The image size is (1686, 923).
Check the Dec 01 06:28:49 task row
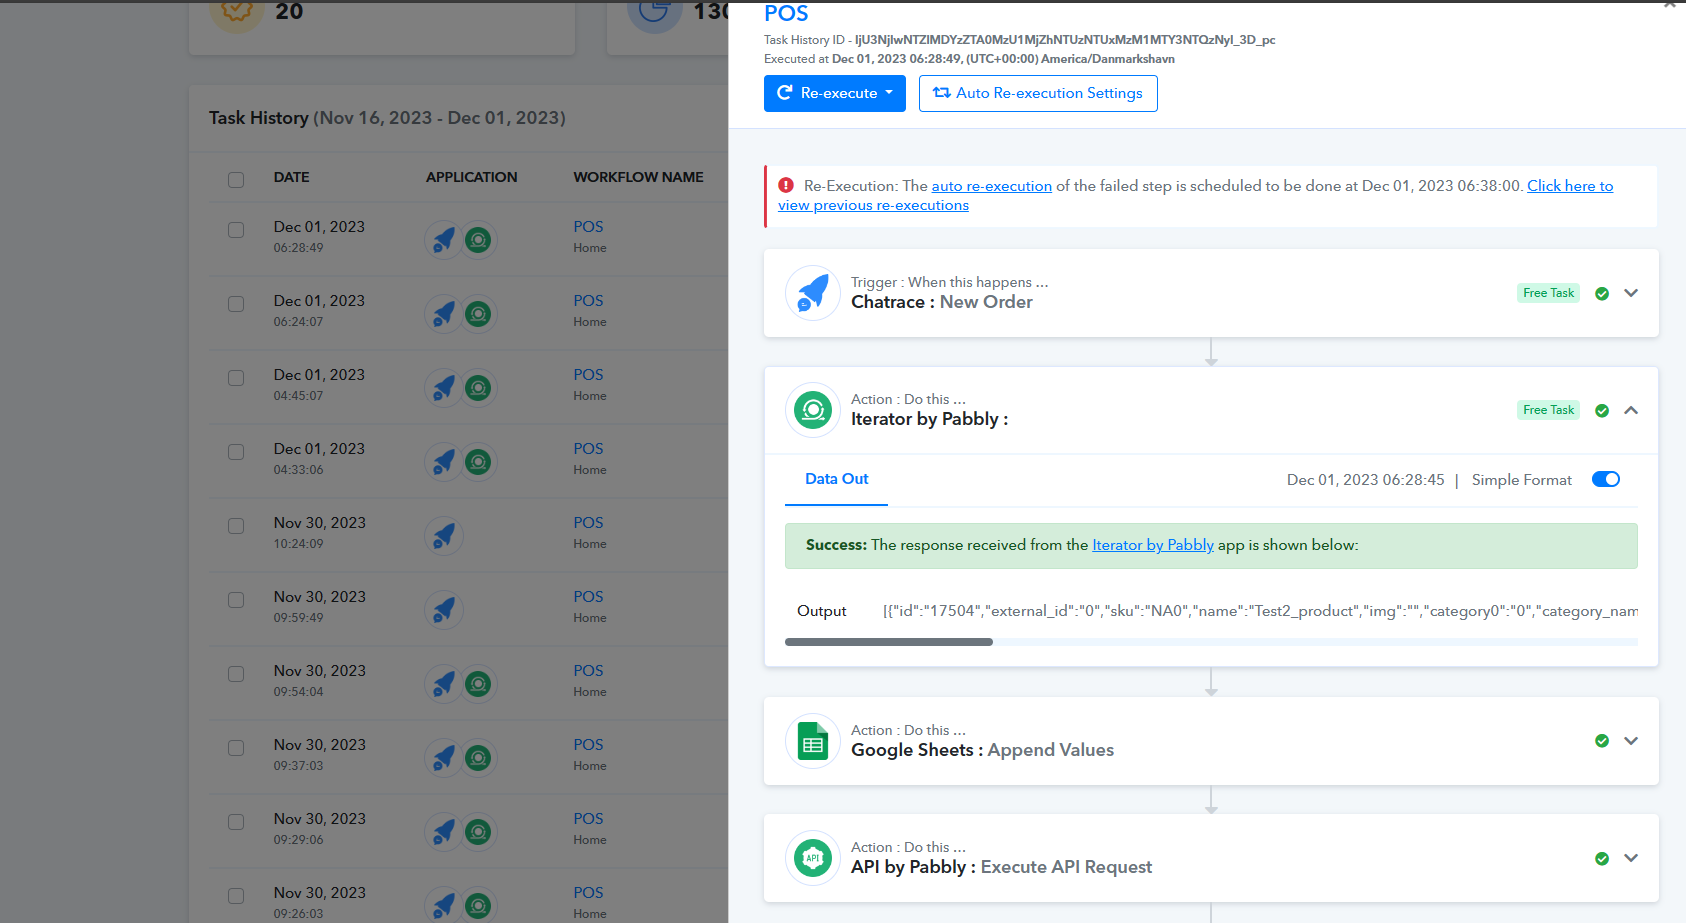click(236, 230)
